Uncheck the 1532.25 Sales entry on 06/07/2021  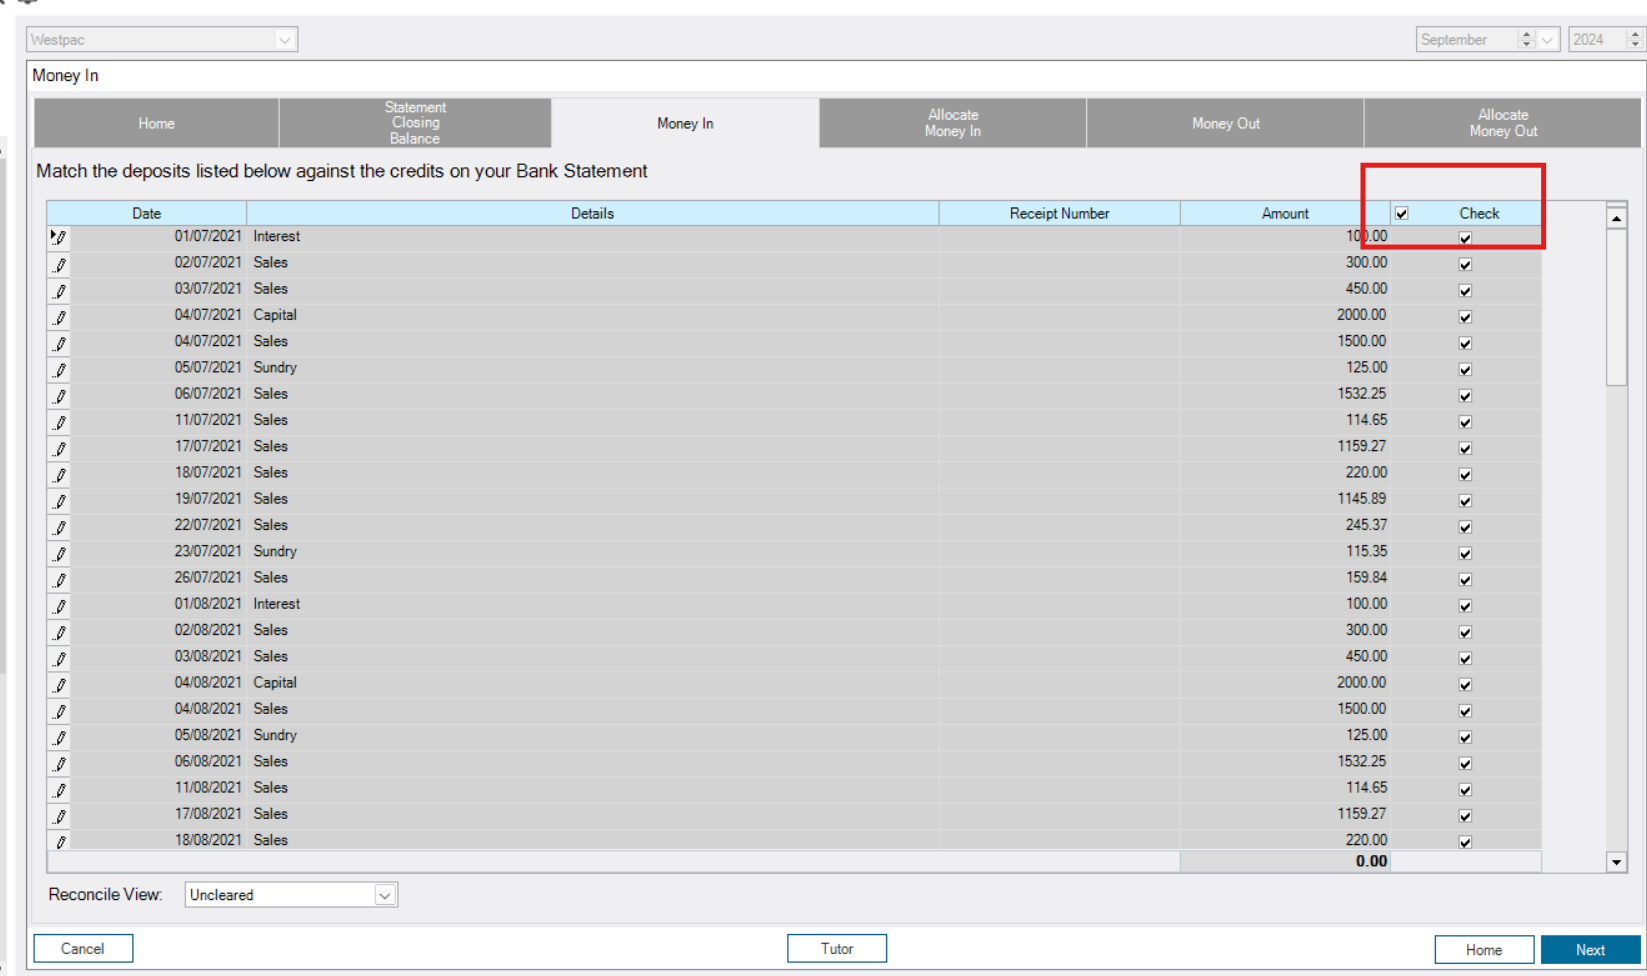[1465, 396]
